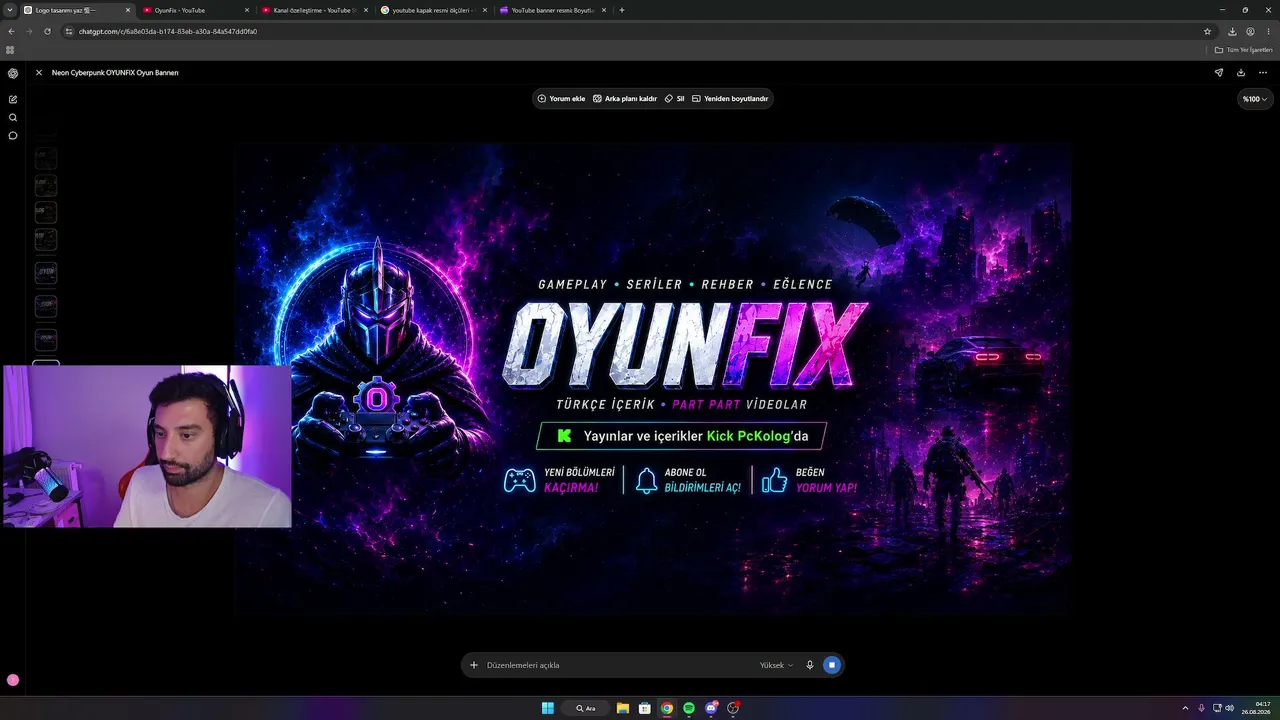The image size is (1280, 720).
Task: Start a new chat with the pencil icon
Action: [13, 99]
